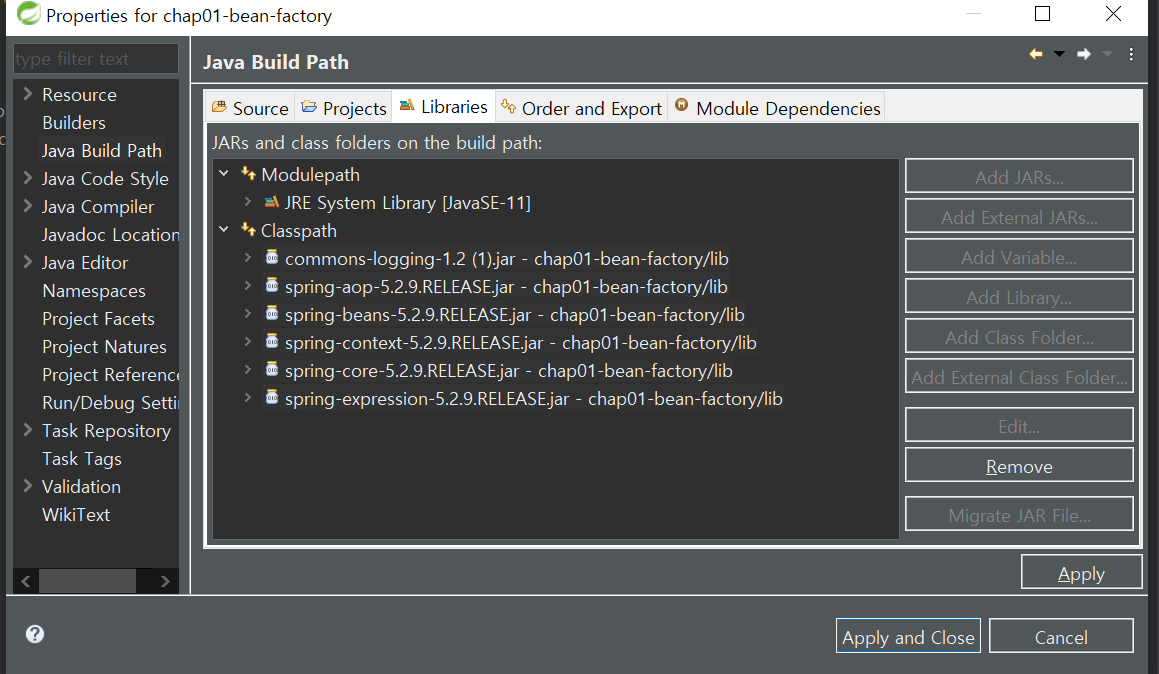Select Java Build Path in sidebar

[x=101, y=151]
